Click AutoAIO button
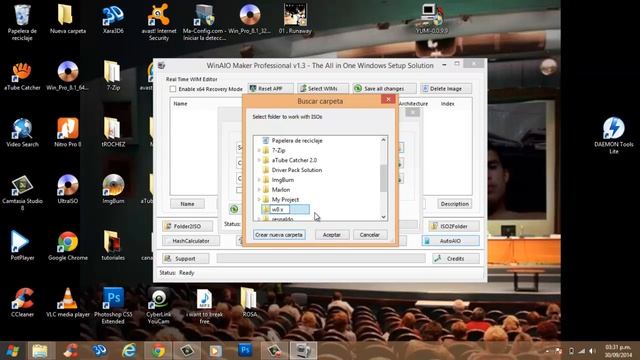Screen dimensions: 640x360 (x=451, y=241)
